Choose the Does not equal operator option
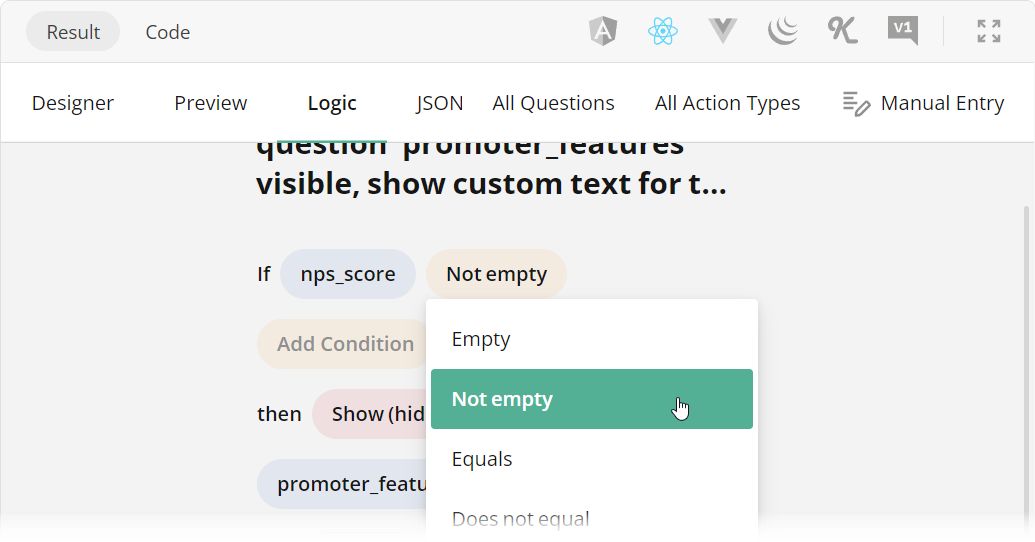This screenshot has width=1035, height=542. [591, 519]
